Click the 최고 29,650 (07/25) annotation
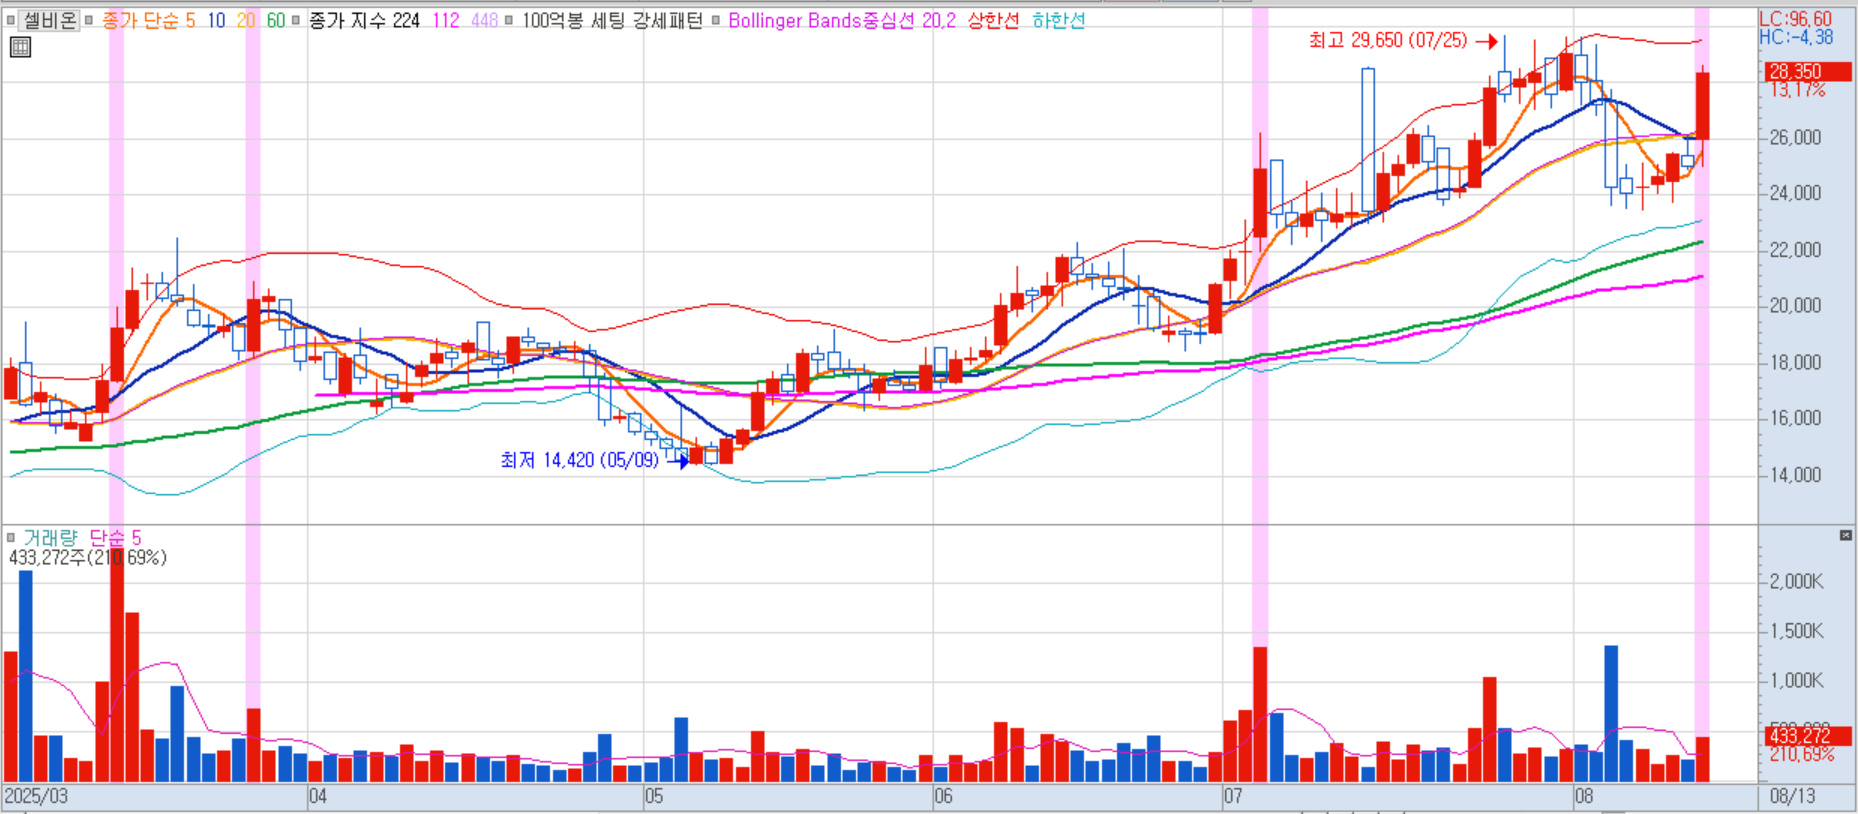The image size is (1858, 814). [x=1388, y=40]
